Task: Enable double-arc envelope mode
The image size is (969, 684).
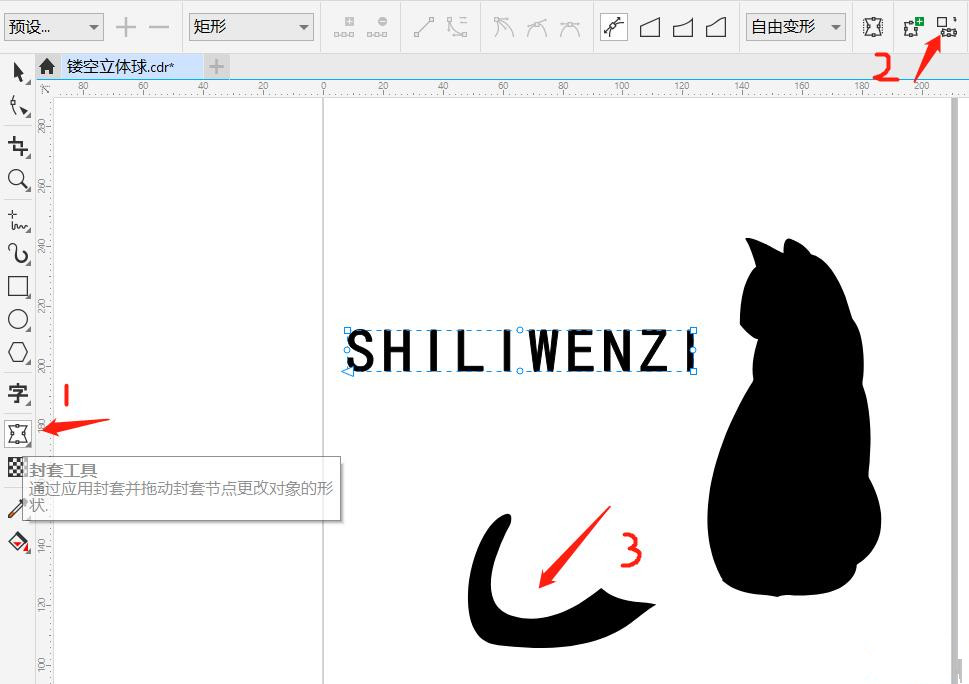Action: 716,27
